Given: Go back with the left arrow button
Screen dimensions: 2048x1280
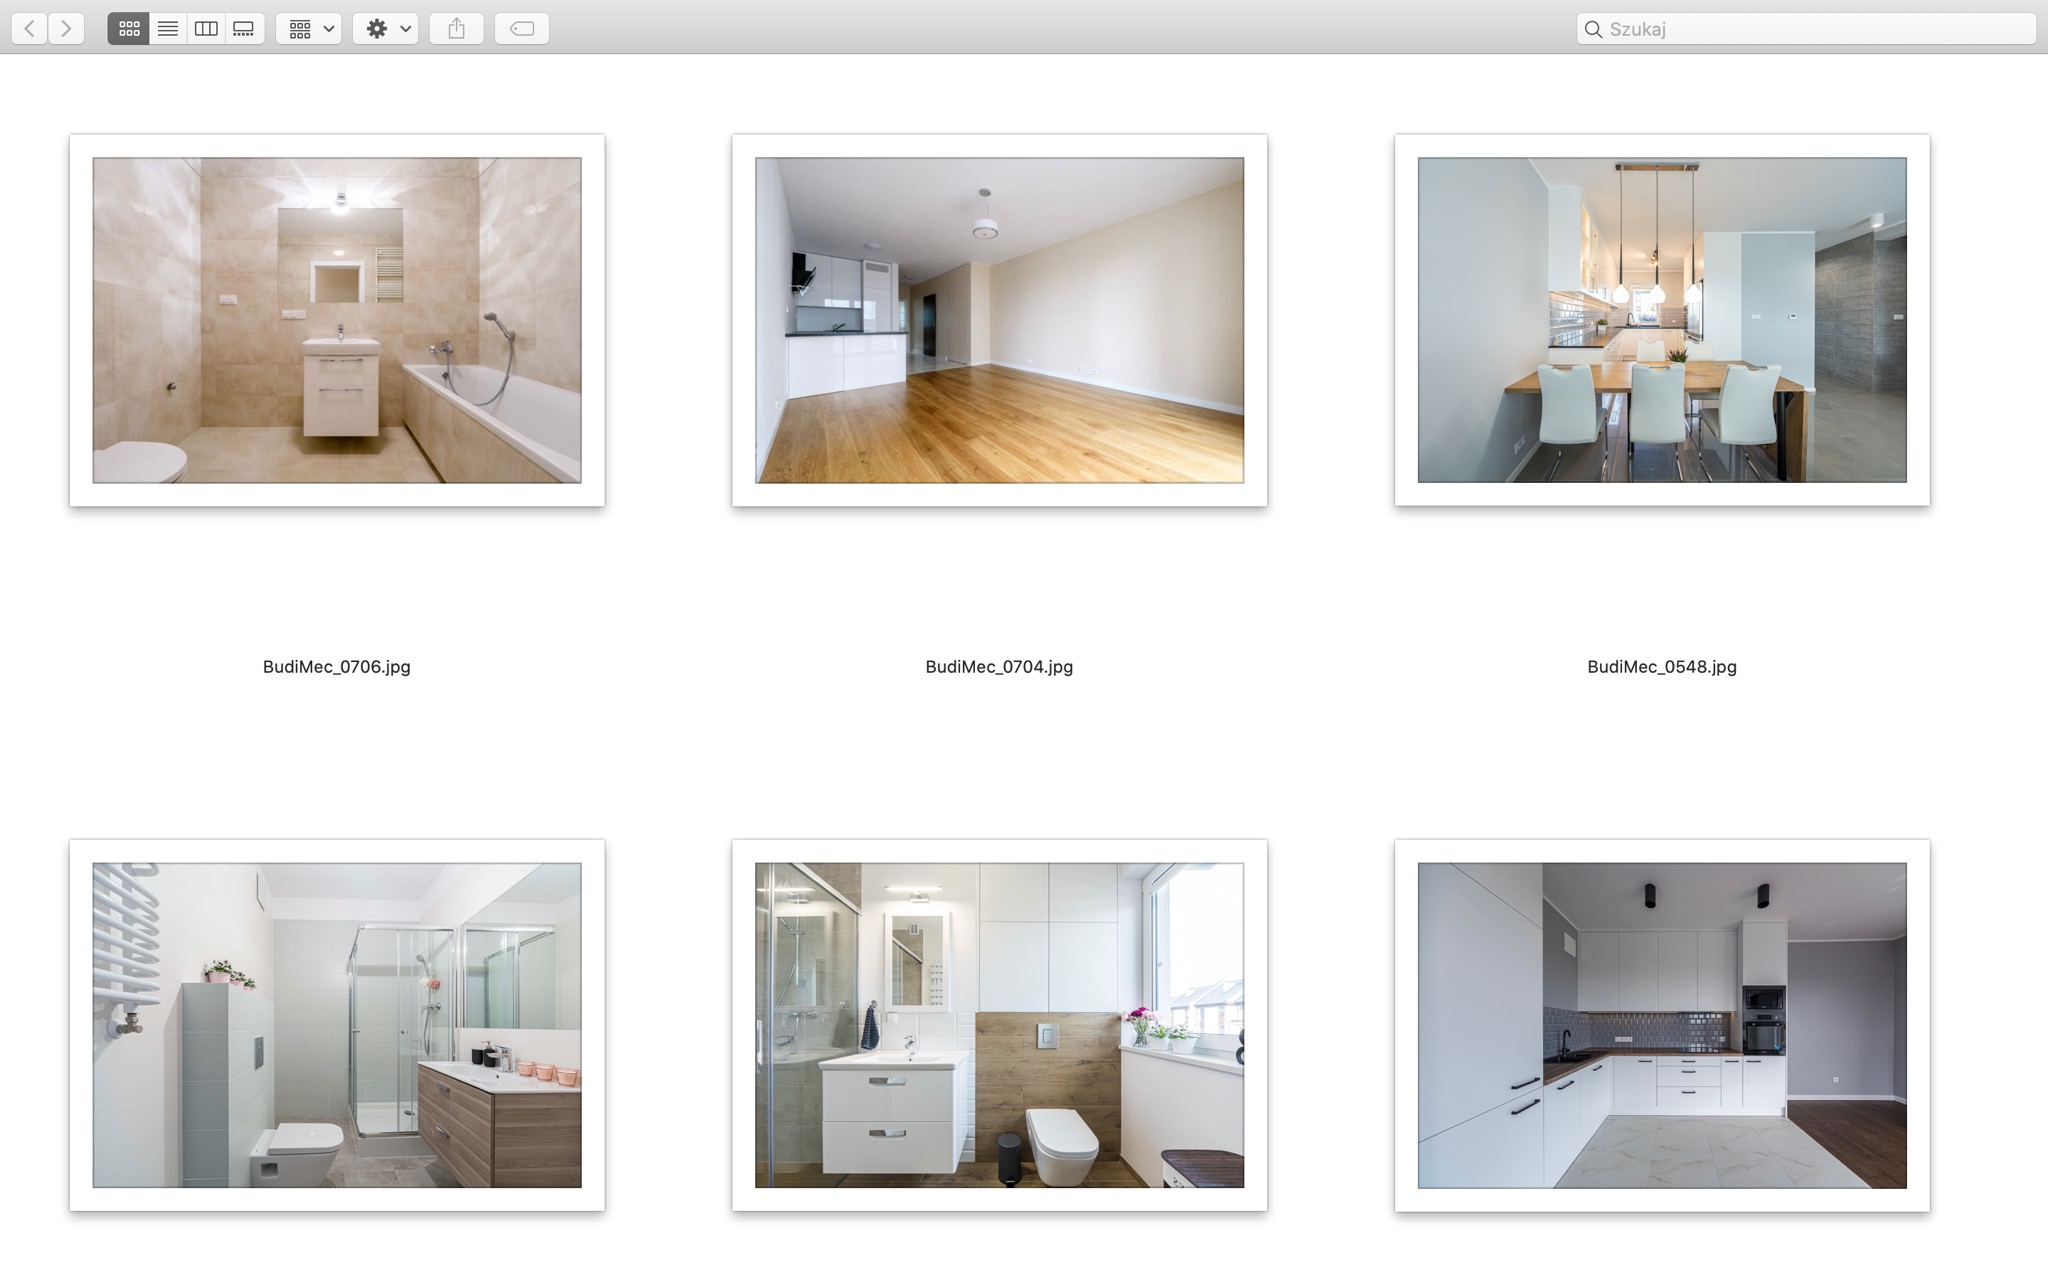Looking at the screenshot, I should pyautogui.click(x=30, y=29).
